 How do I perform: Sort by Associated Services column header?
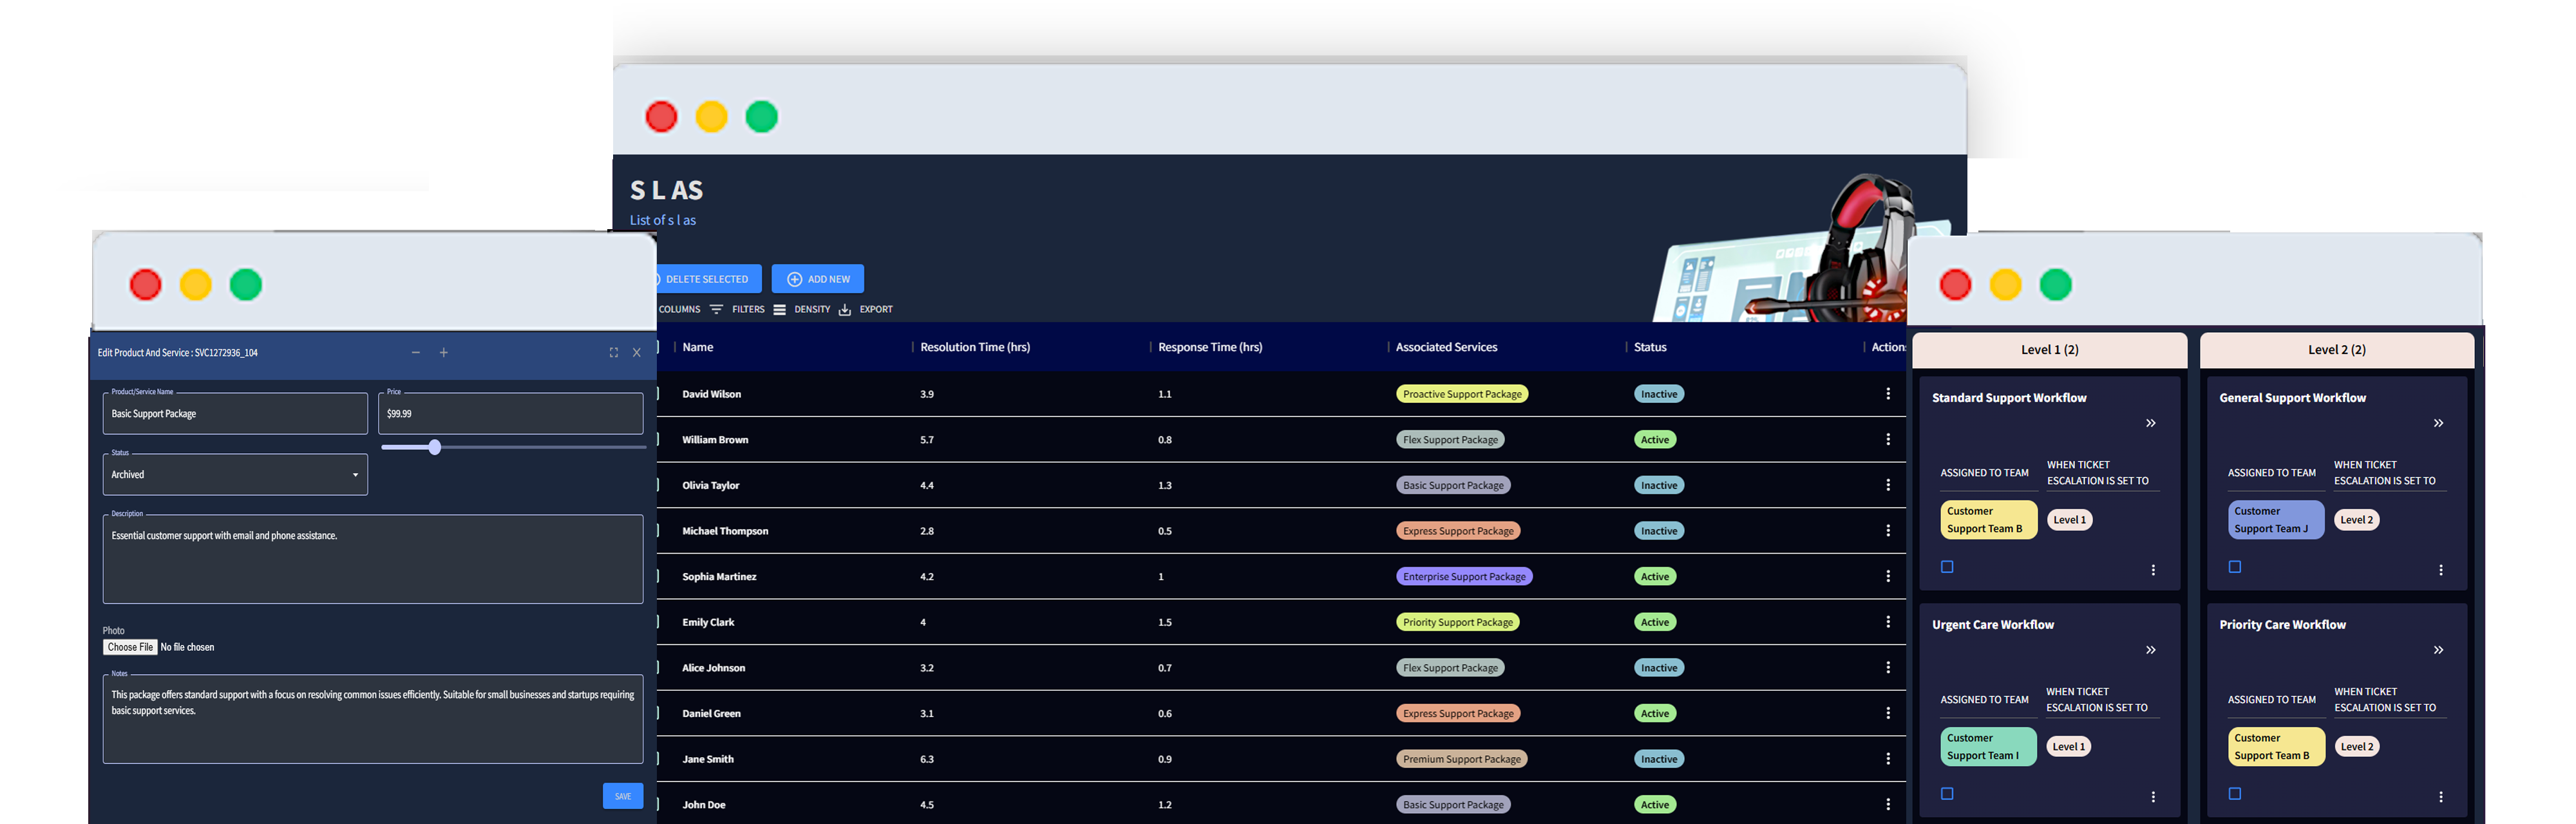click(1446, 348)
